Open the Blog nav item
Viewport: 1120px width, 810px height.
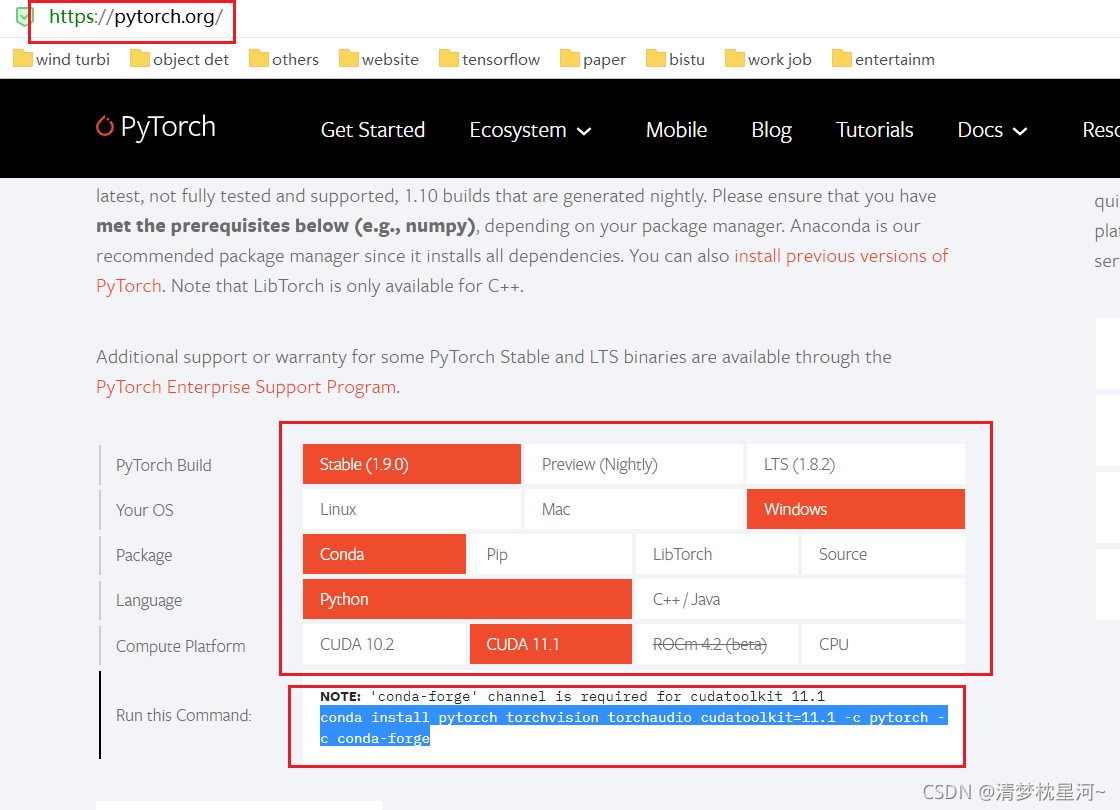771,130
